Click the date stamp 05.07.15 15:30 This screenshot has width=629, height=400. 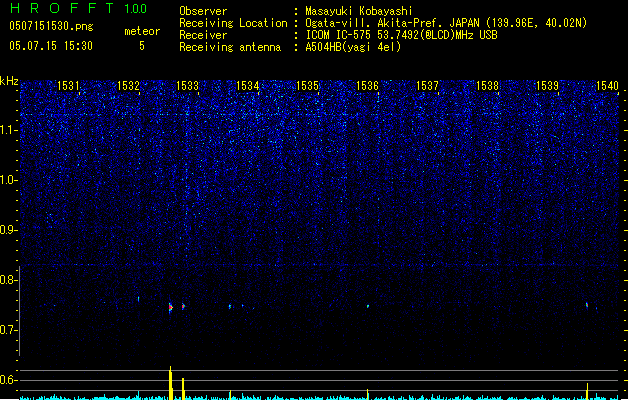(x=51, y=46)
